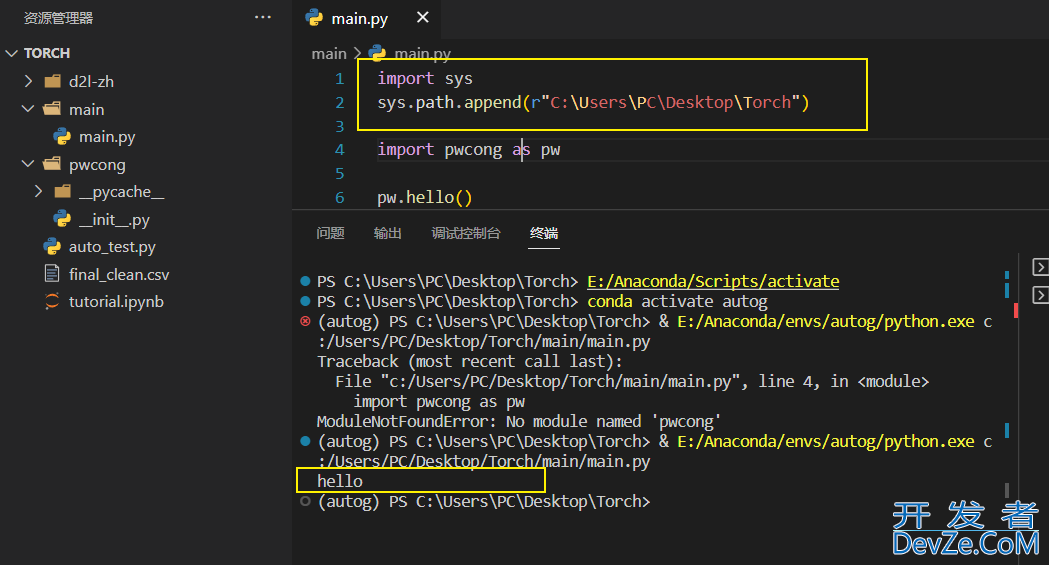Click the 资源管理器 panel title
The image size is (1049, 565).
[x=58, y=18]
